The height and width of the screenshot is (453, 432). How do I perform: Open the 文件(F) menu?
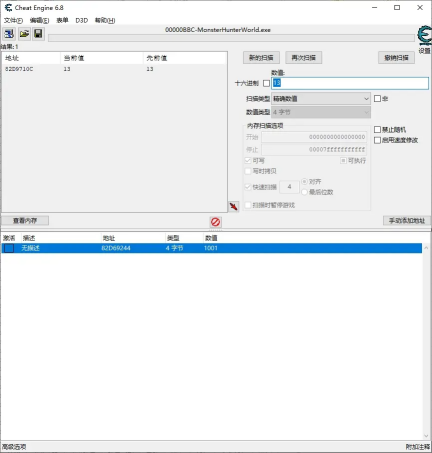click(x=13, y=21)
